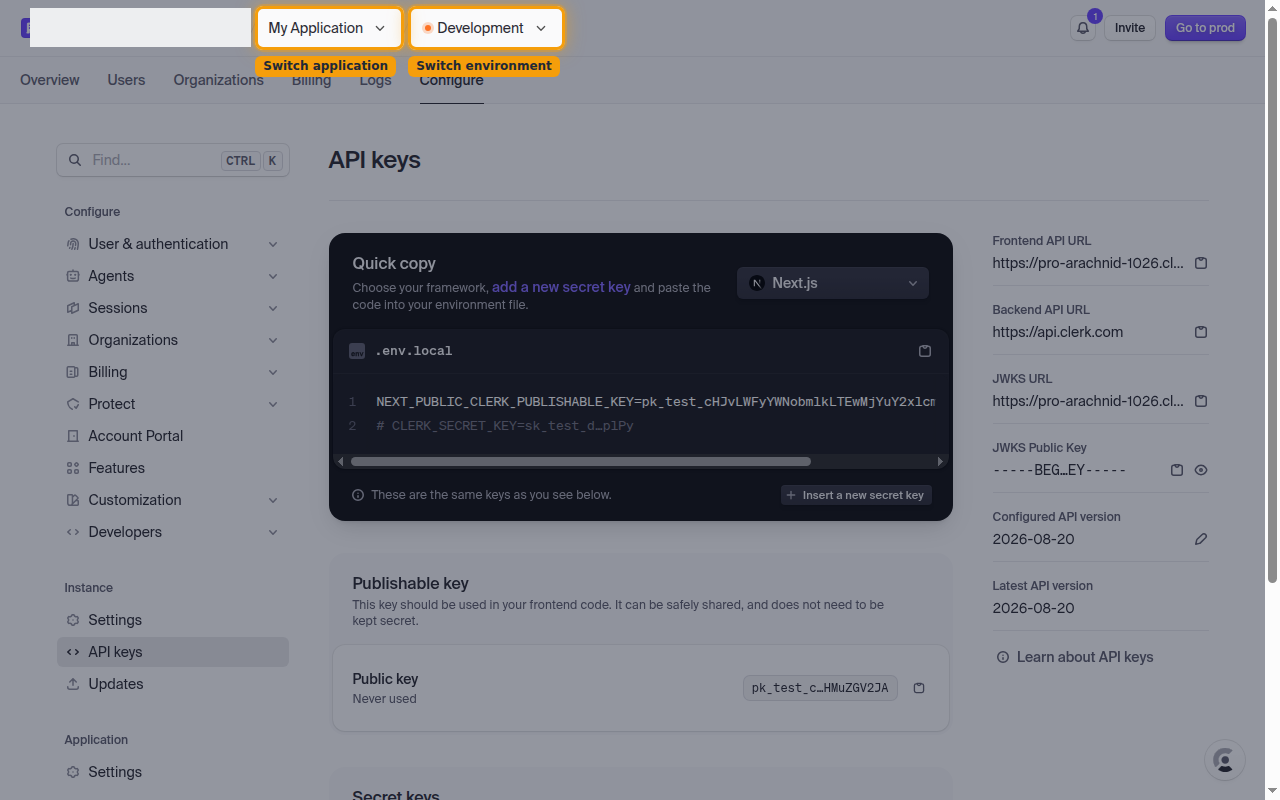Click the search magnifier icon
Viewport: 1280px width, 800px height.
(x=75, y=160)
